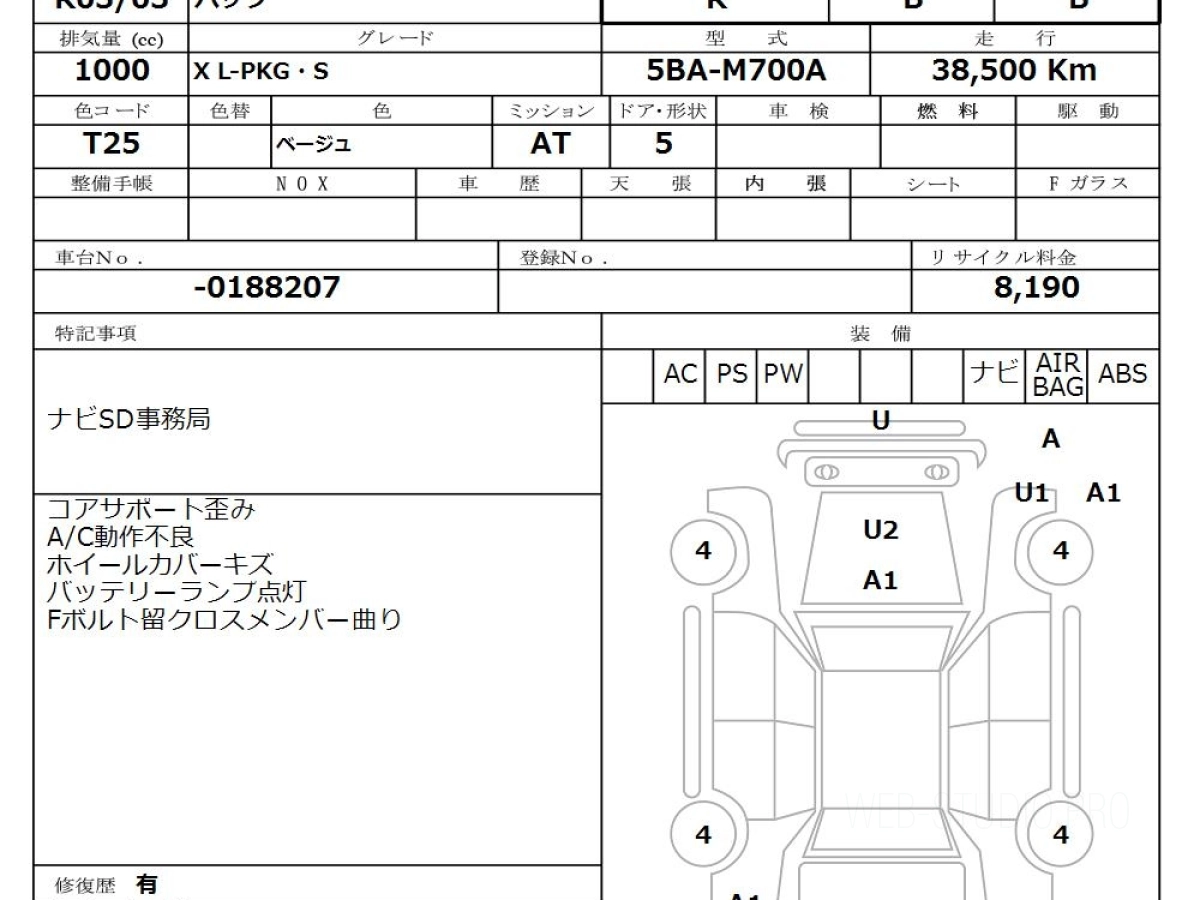Click the rear-left wheel marked 4
Image resolution: width=1200 pixels, height=900 pixels.
point(703,835)
